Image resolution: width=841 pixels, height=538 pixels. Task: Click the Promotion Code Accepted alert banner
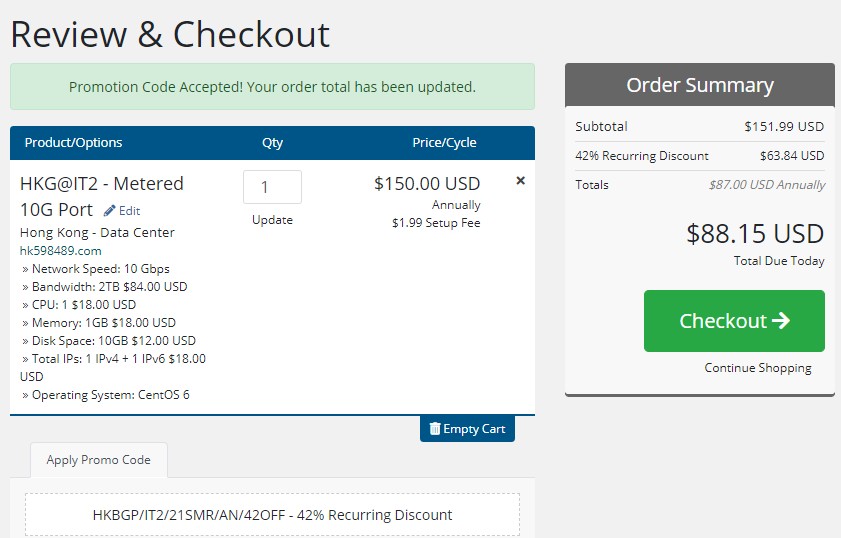coord(272,87)
